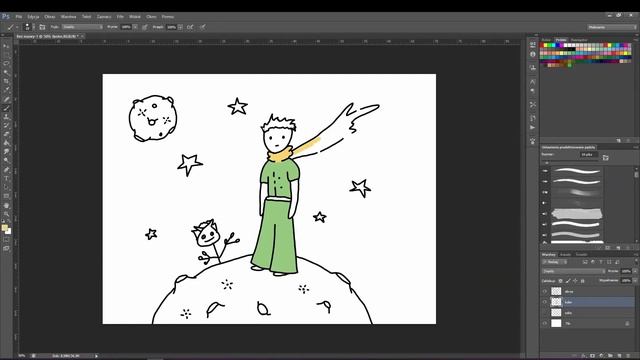
Task: Click the Quick Mask mode icon
Action: point(6,240)
